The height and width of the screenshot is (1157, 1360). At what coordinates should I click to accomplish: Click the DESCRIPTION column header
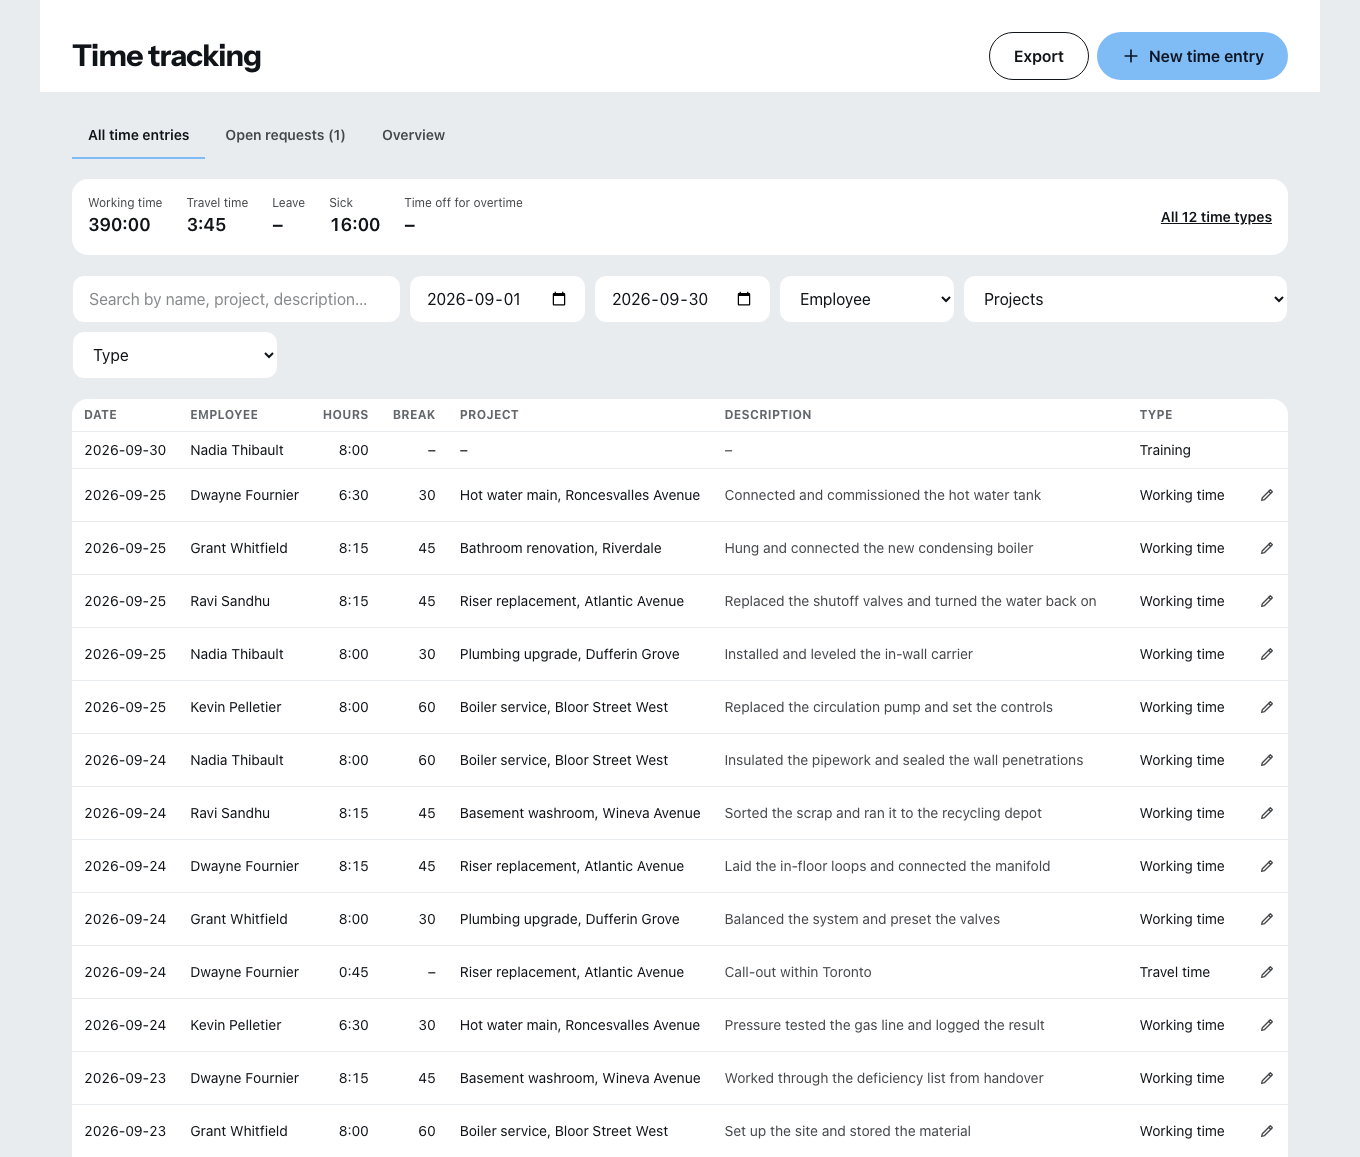point(768,415)
